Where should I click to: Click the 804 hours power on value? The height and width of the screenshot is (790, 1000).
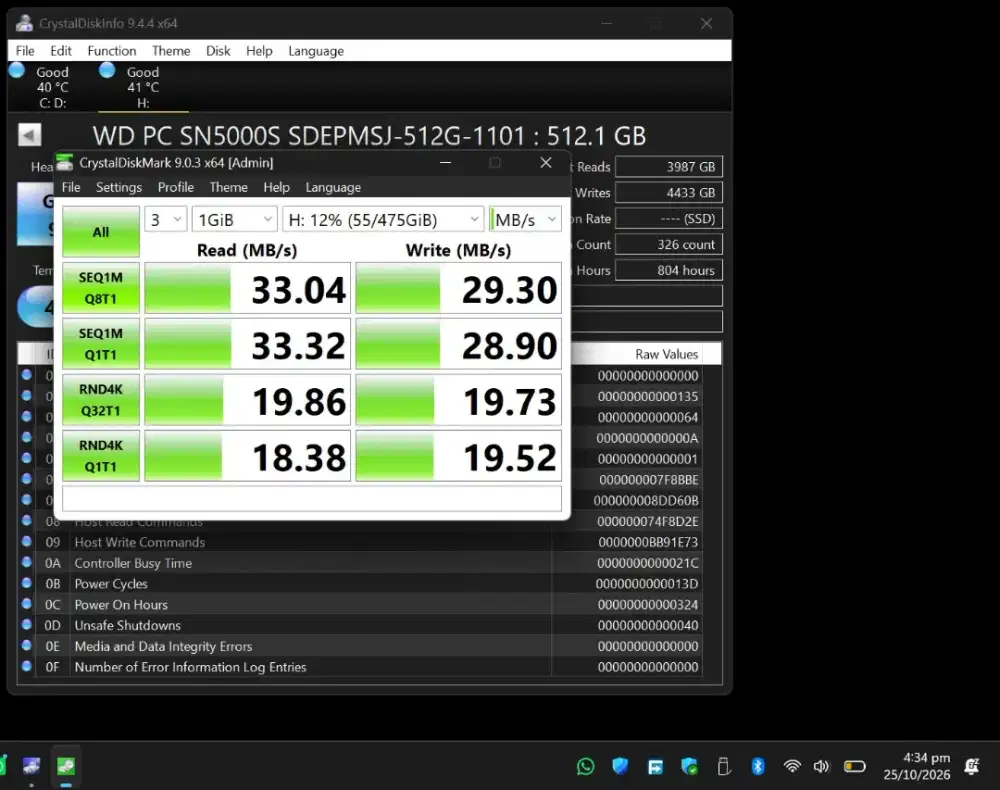click(x=668, y=270)
